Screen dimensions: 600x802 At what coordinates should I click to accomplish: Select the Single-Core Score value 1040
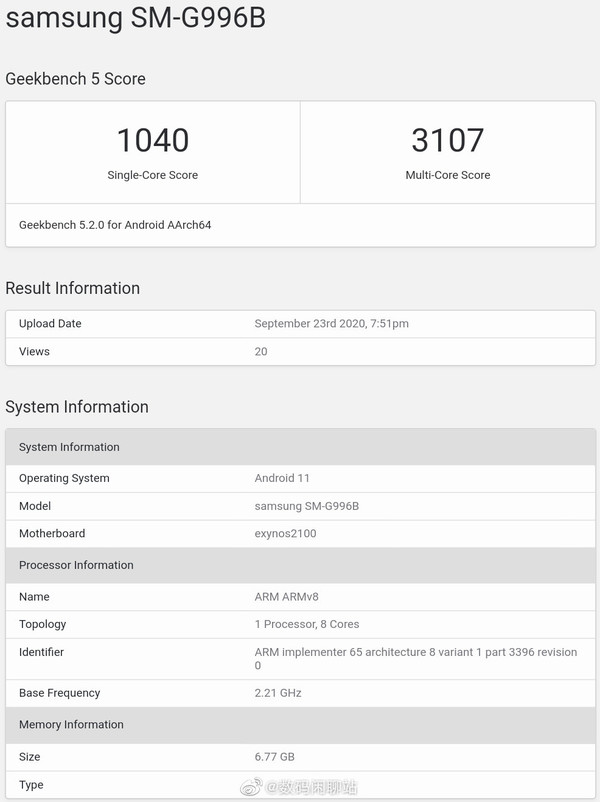(x=153, y=142)
